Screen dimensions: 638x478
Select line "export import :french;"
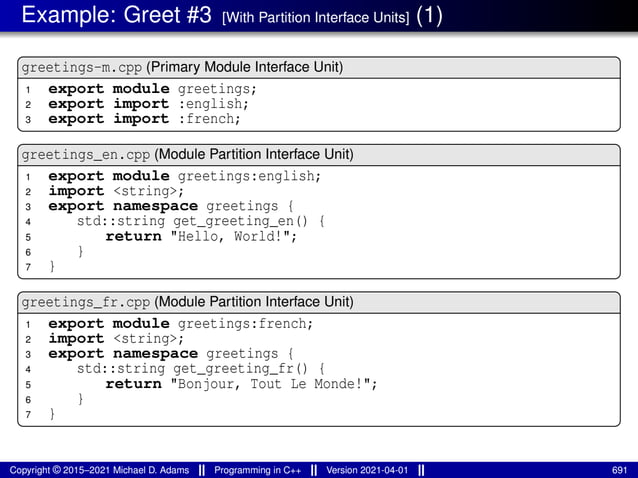[x=144, y=119]
